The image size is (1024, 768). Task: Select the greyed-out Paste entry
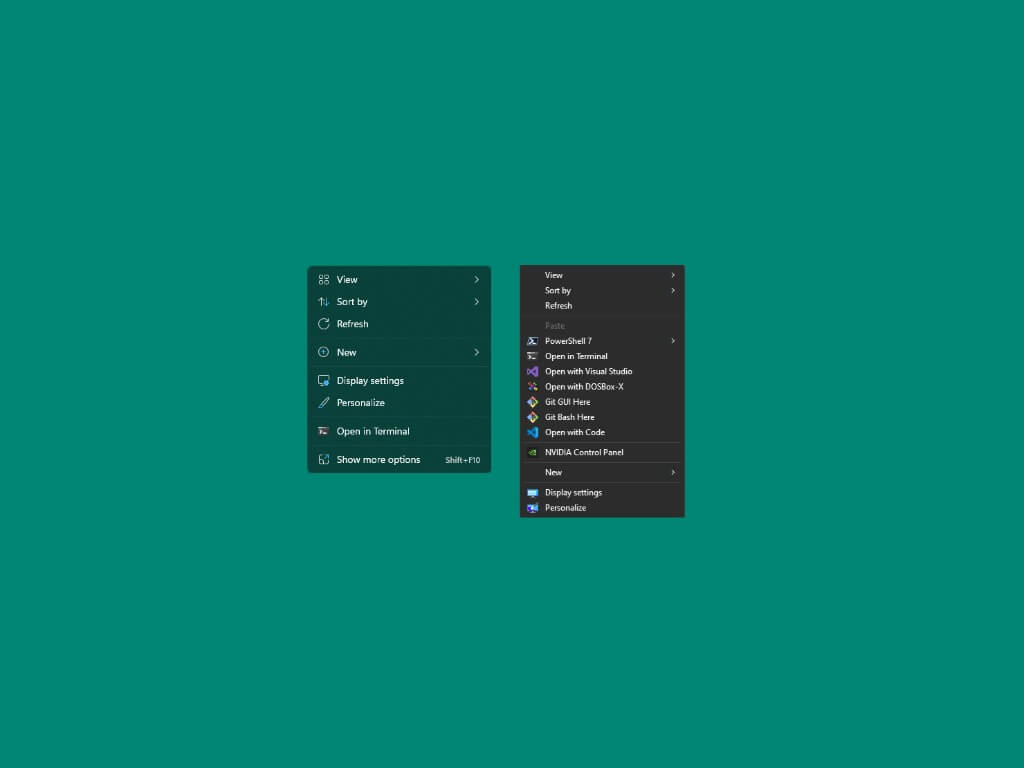[601, 326]
